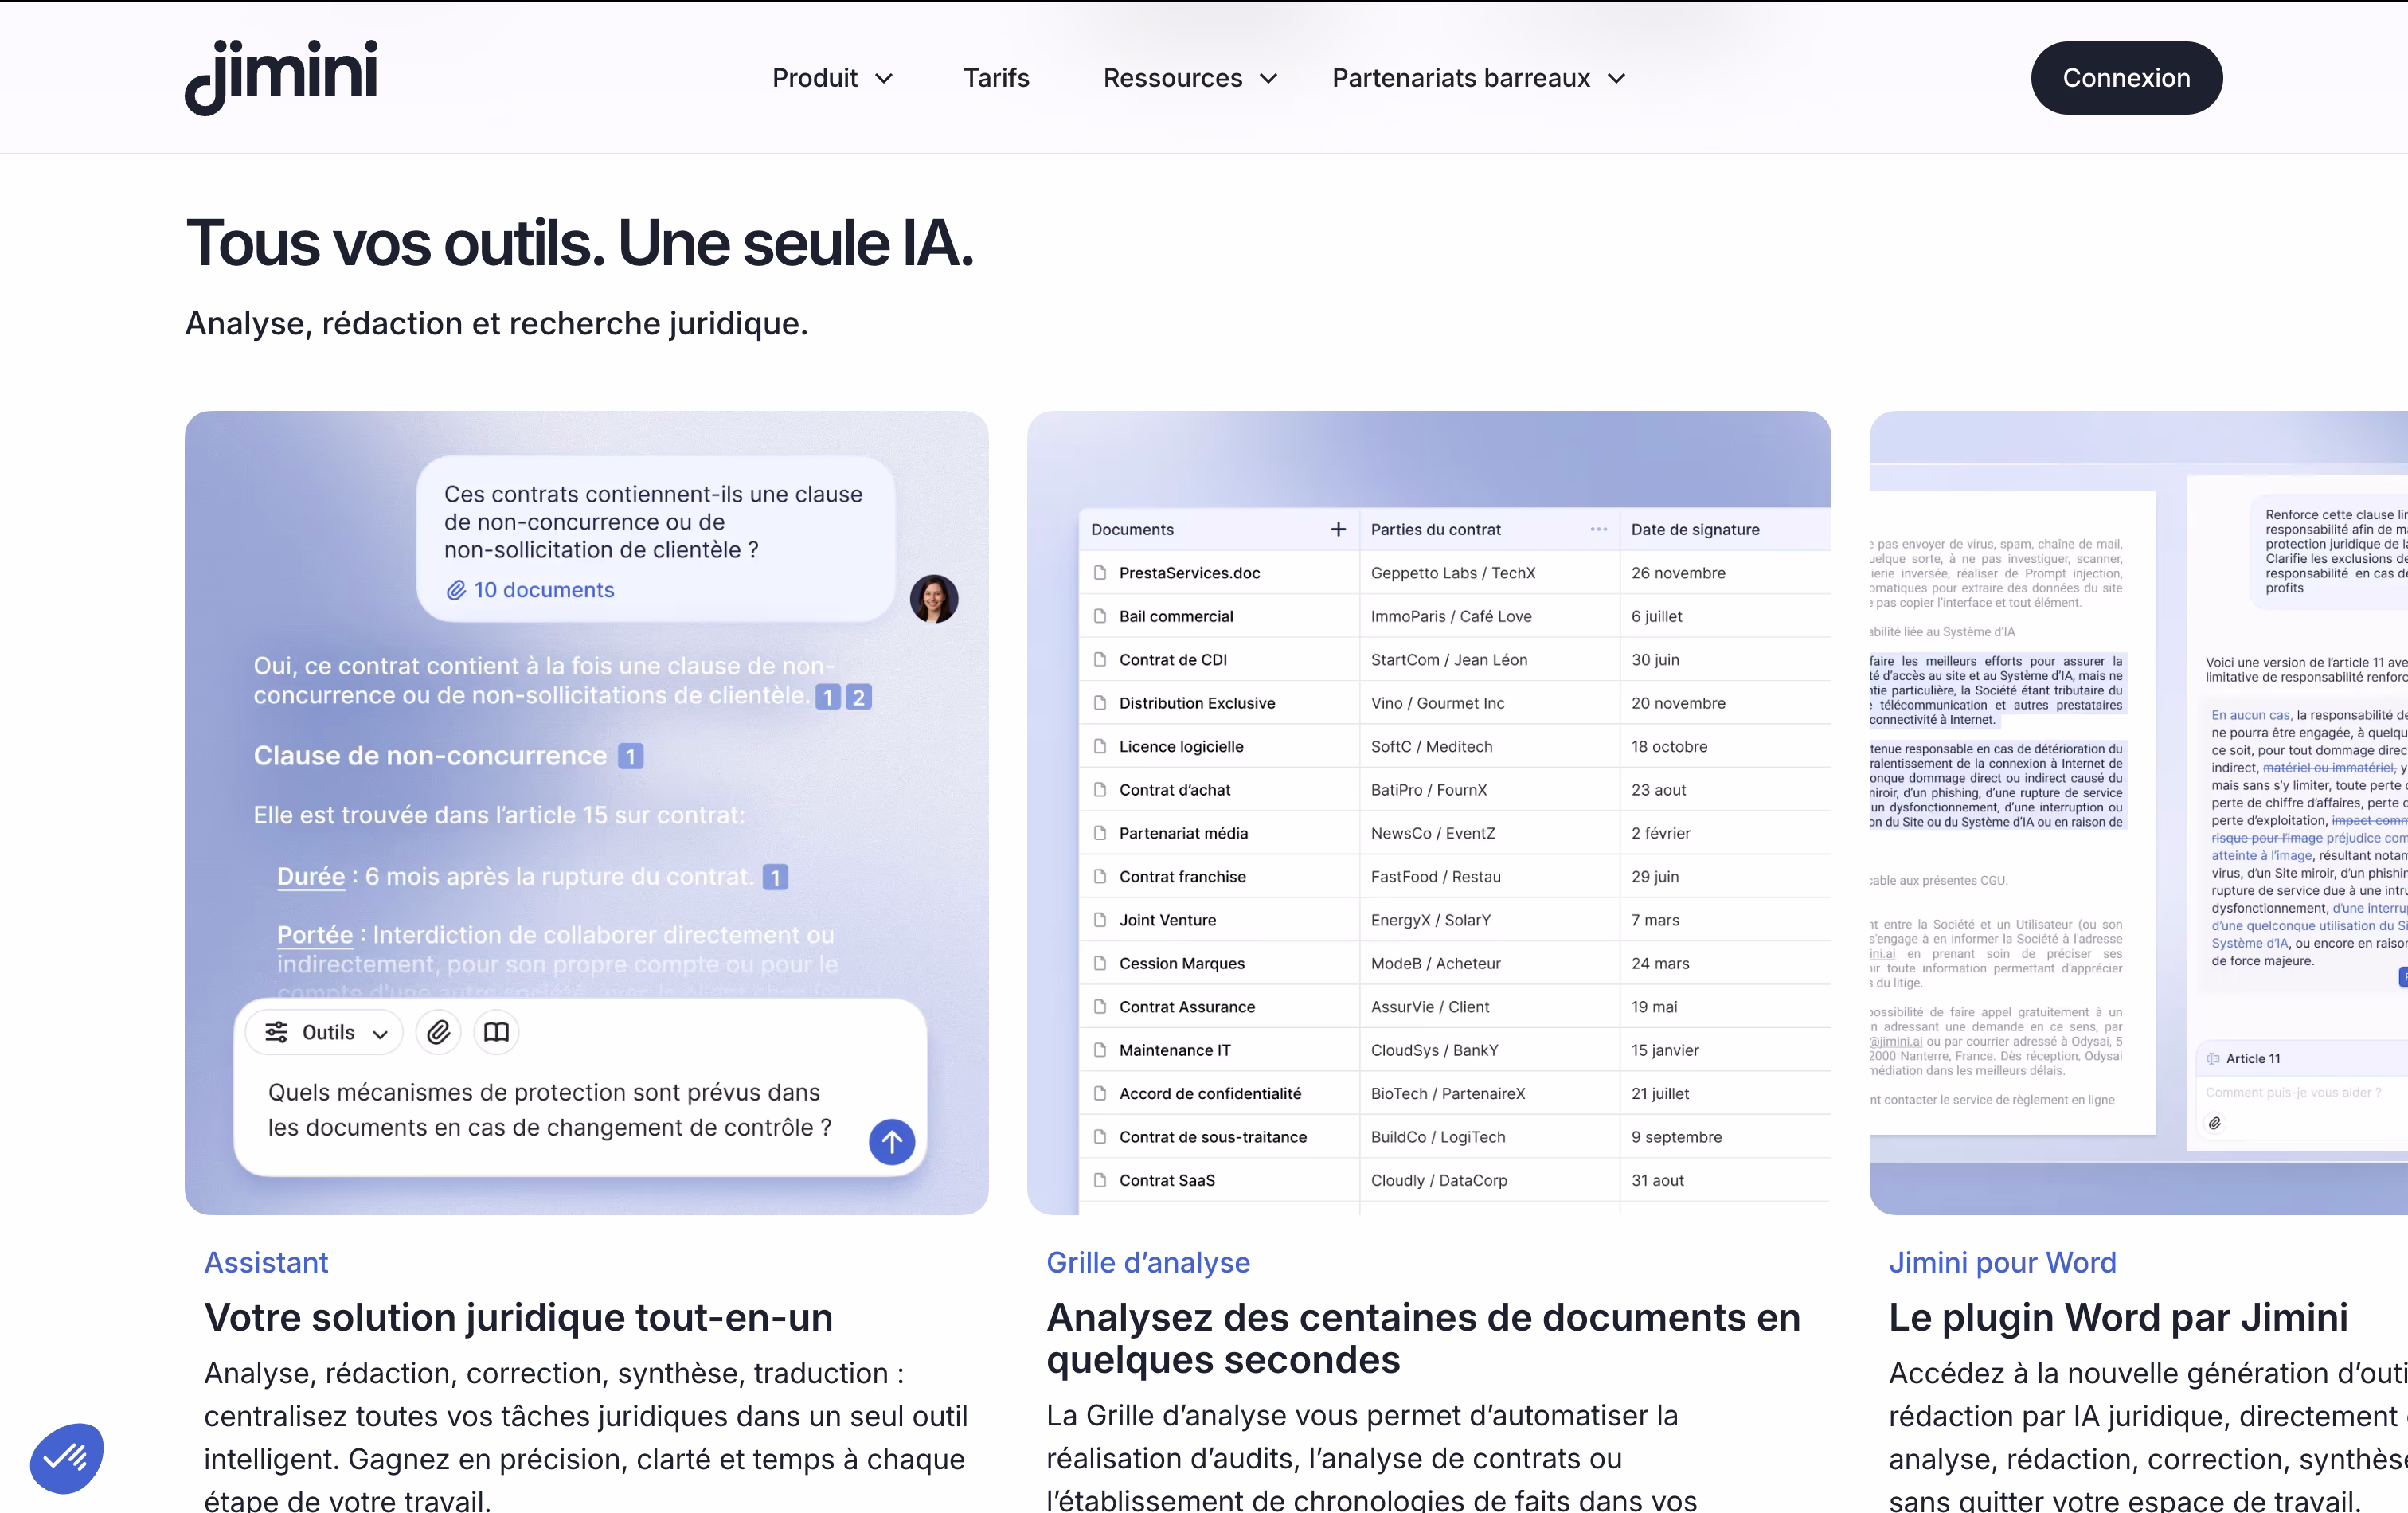Click the Jimini logo
2408x1513 pixels.
pos(281,77)
